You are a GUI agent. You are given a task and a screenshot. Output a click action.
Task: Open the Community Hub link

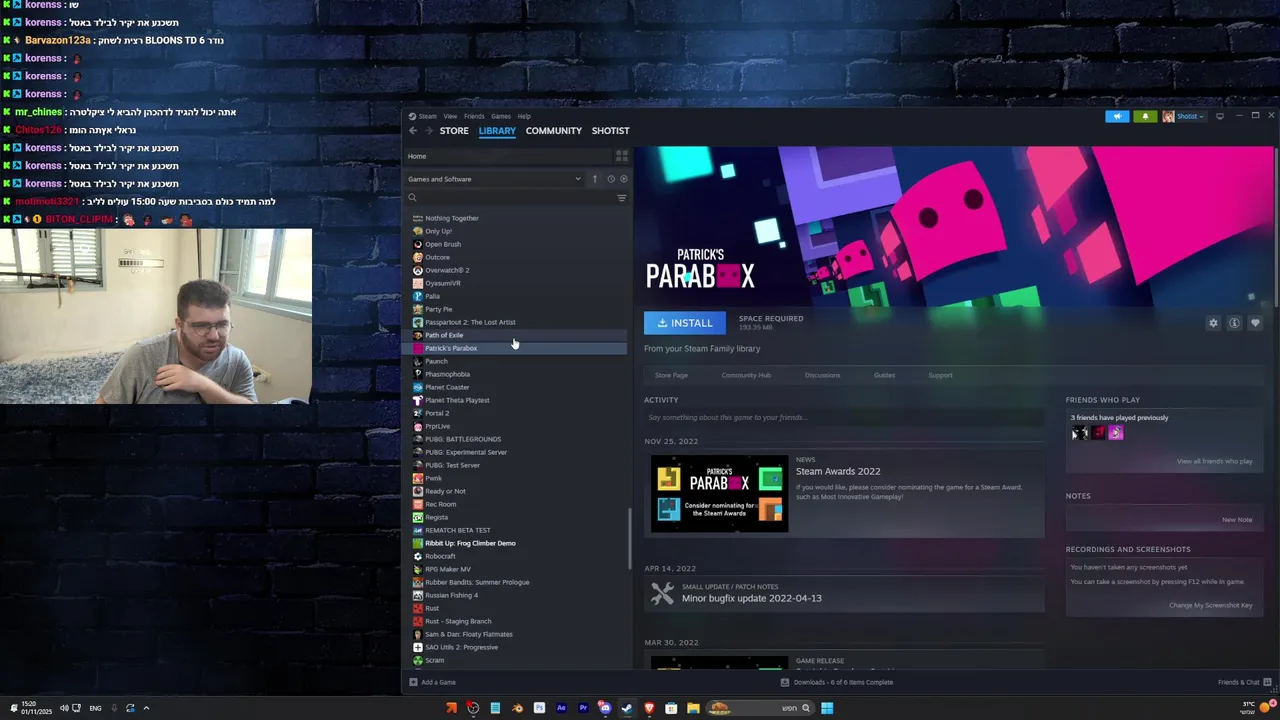click(746, 375)
